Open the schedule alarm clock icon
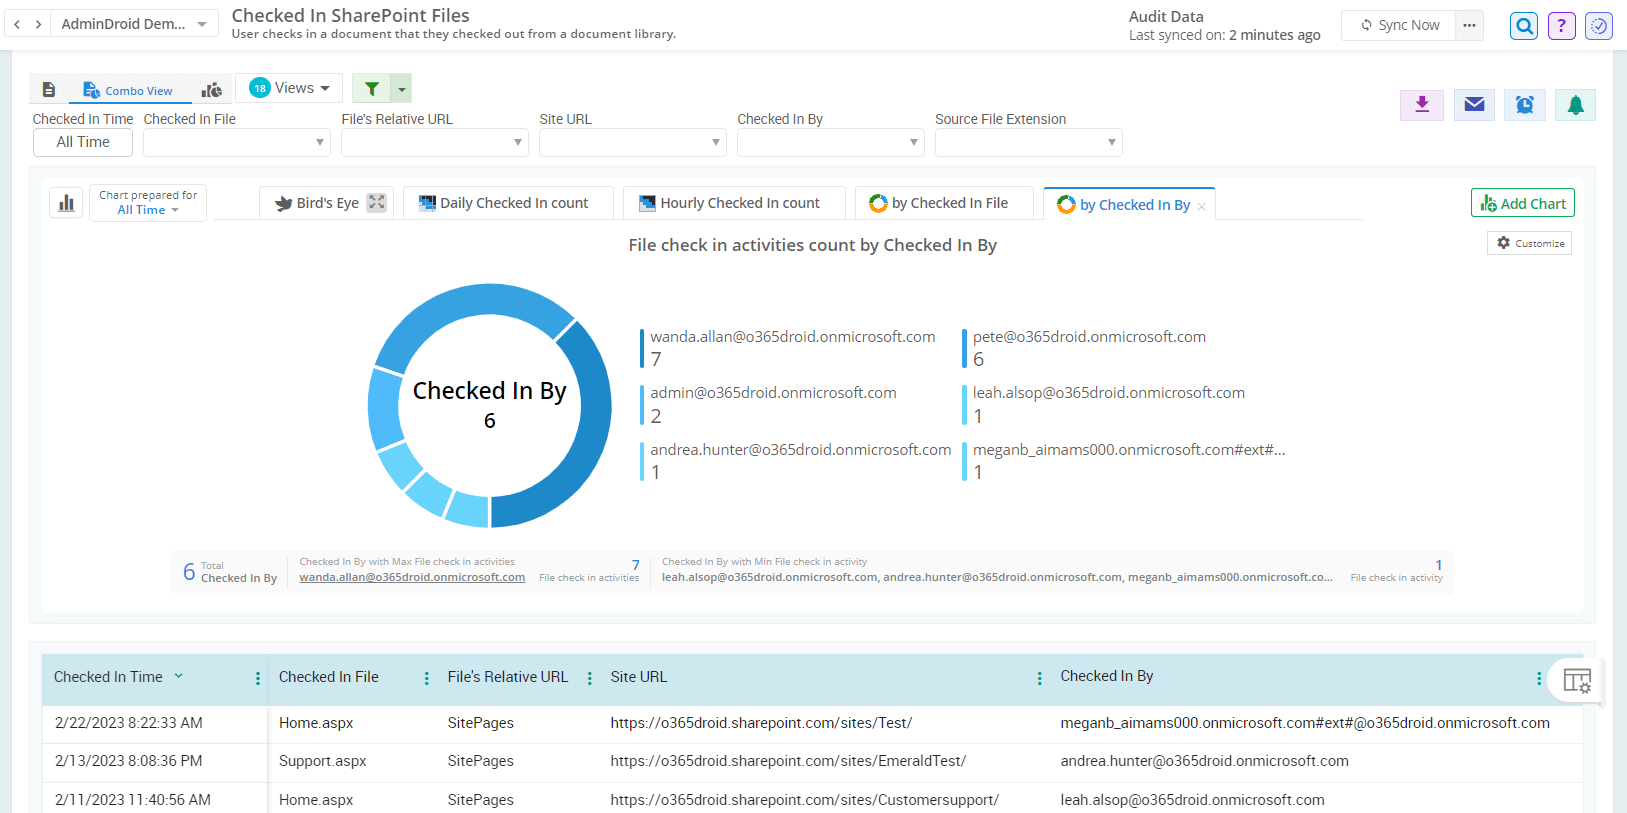 [x=1524, y=105]
